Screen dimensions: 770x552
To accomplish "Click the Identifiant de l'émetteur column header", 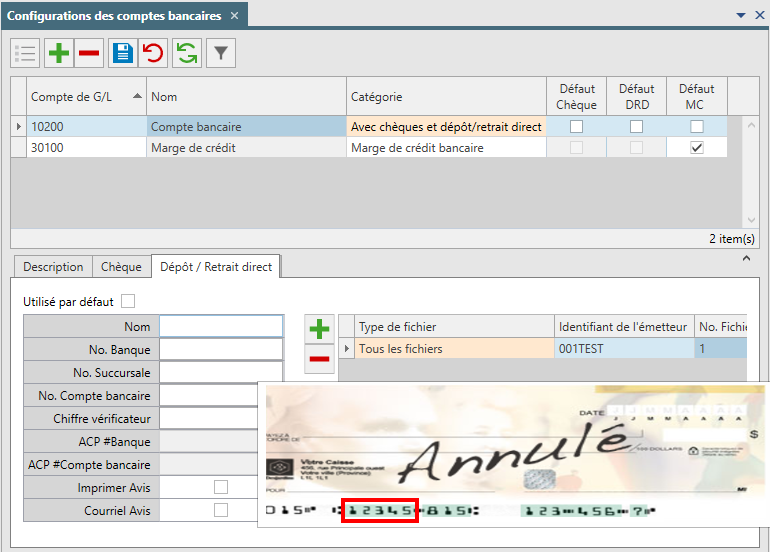I will tap(624, 327).
